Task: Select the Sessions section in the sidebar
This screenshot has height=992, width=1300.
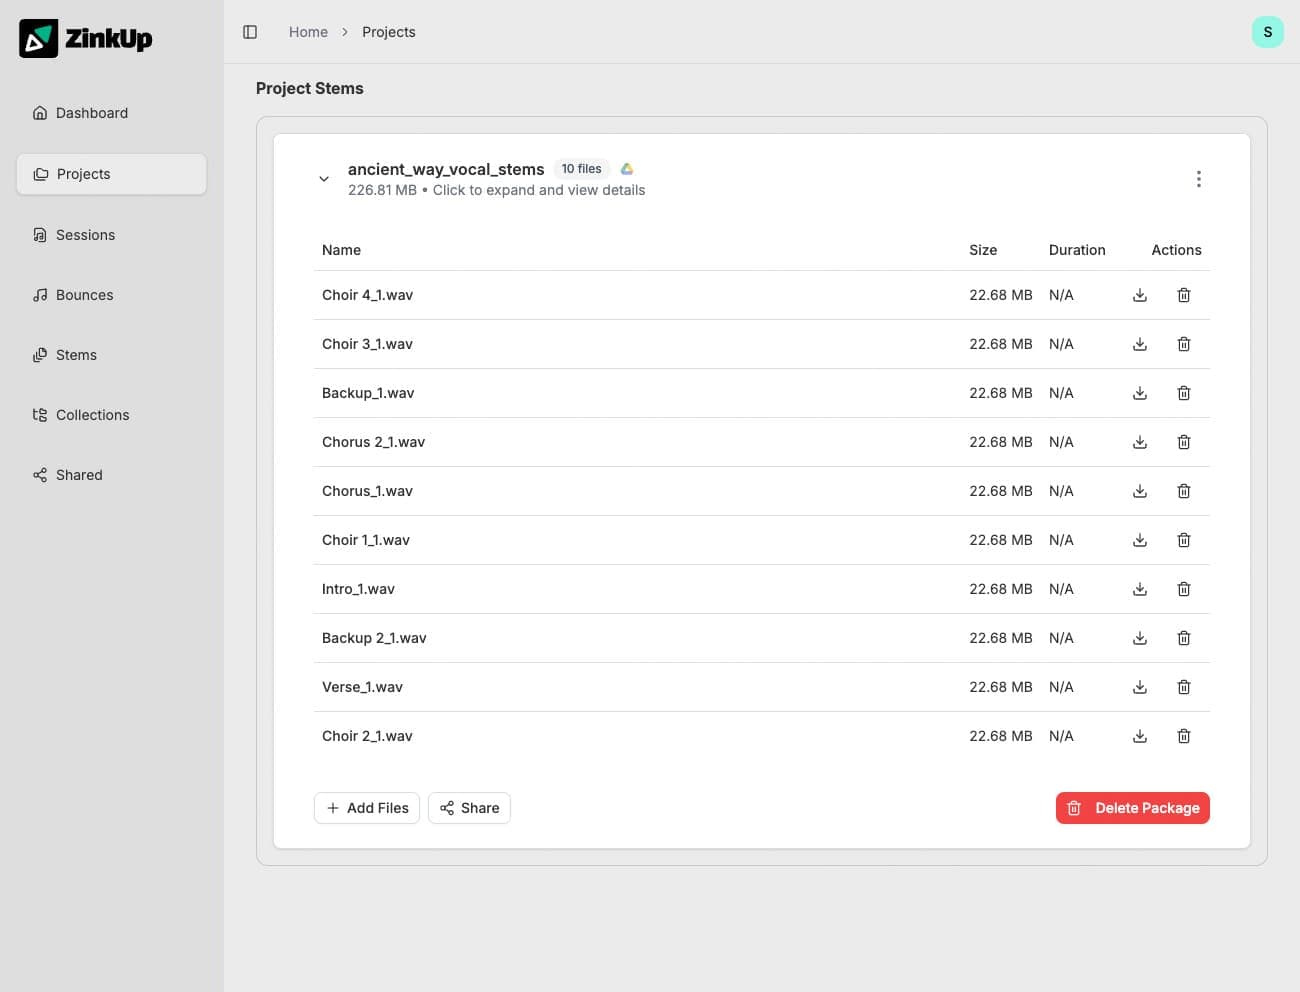Action: tap(85, 234)
